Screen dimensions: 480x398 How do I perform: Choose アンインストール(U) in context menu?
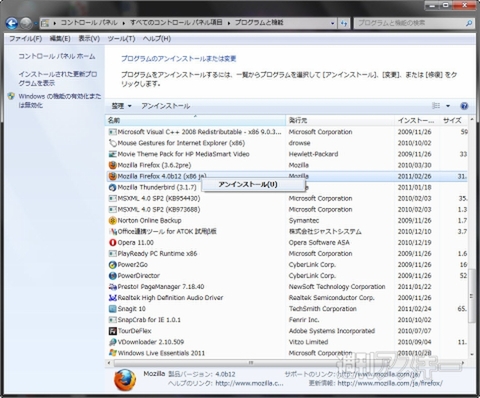pyautogui.click(x=253, y=185)
